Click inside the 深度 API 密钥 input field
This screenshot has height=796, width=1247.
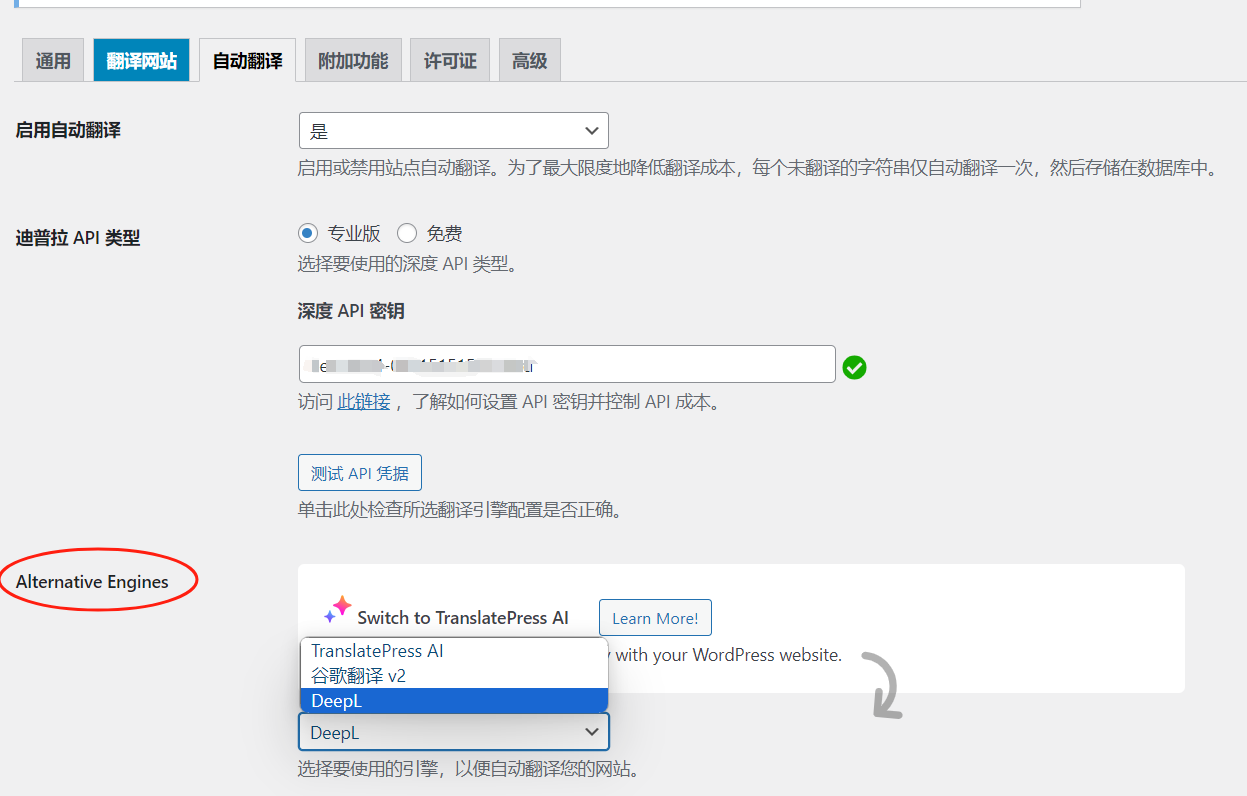point(566,364)
